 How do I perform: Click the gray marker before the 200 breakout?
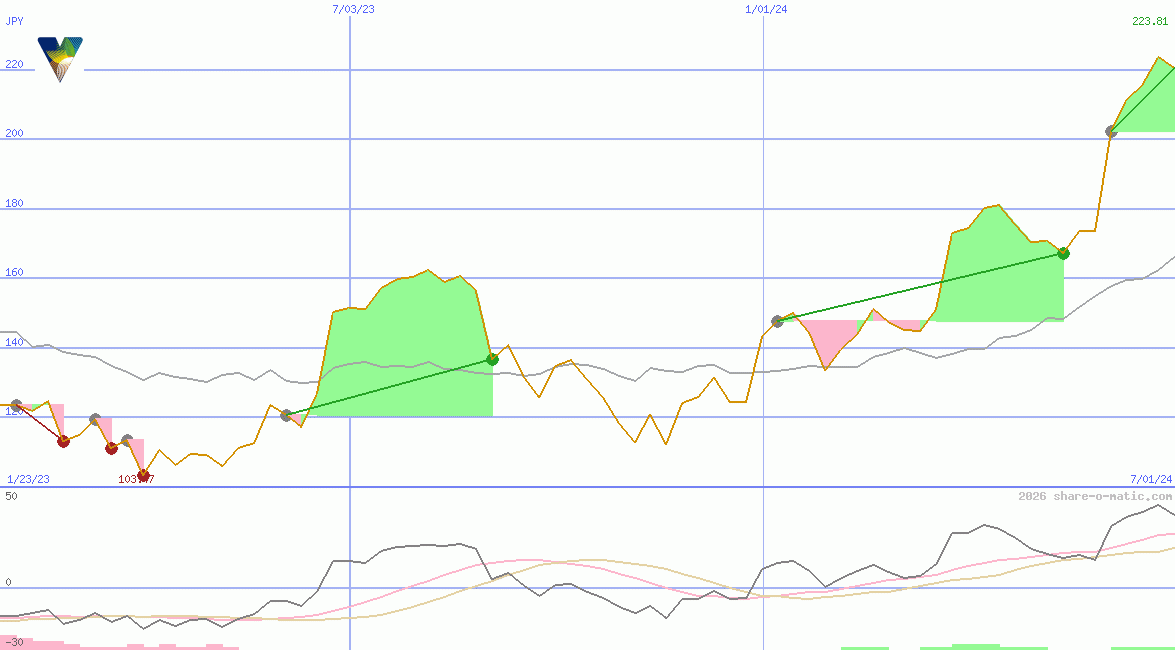pos(1111,131)
